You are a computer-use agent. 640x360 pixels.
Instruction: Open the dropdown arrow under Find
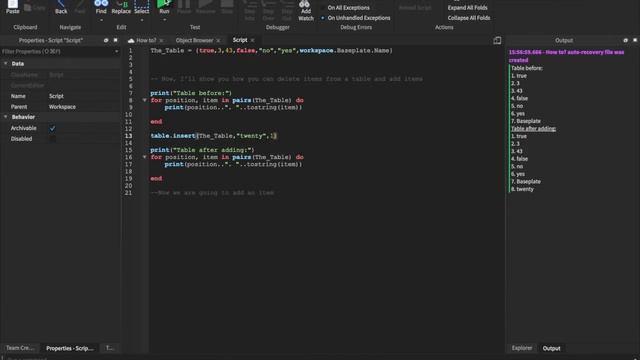(101, 20)
